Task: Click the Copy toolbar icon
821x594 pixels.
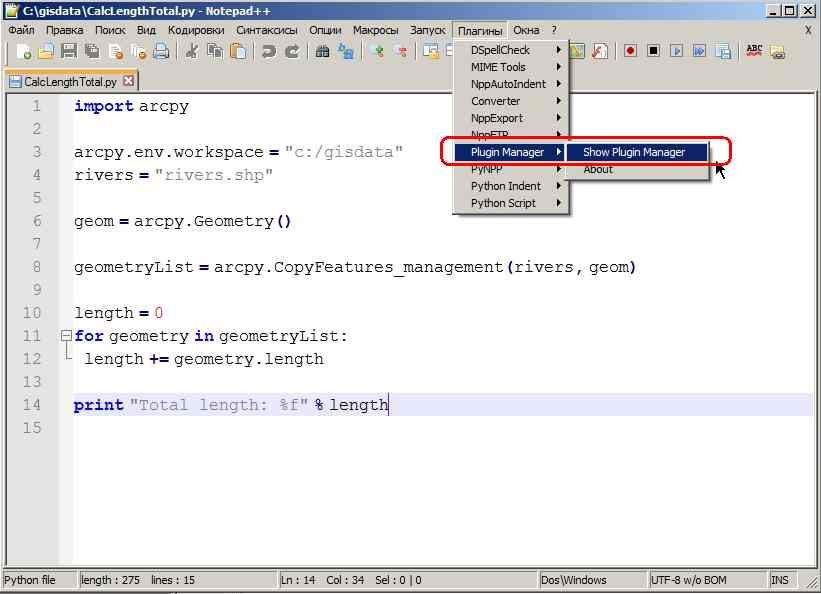Action: 215,52
